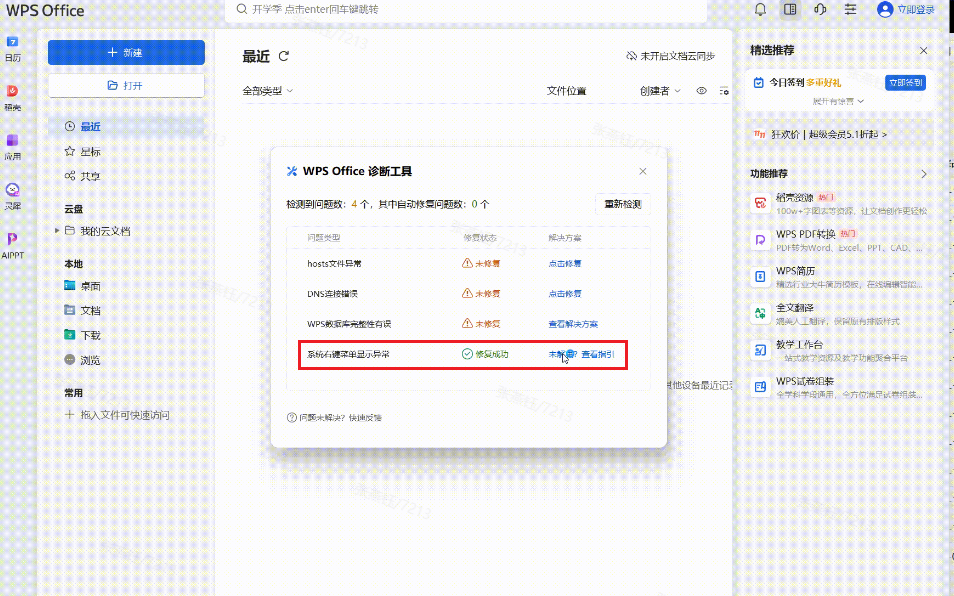Close the WPS Office 诊断工具 dialog
Viewport: 954px width, 596px height.
pyautogui.click(x=642, y=172)
